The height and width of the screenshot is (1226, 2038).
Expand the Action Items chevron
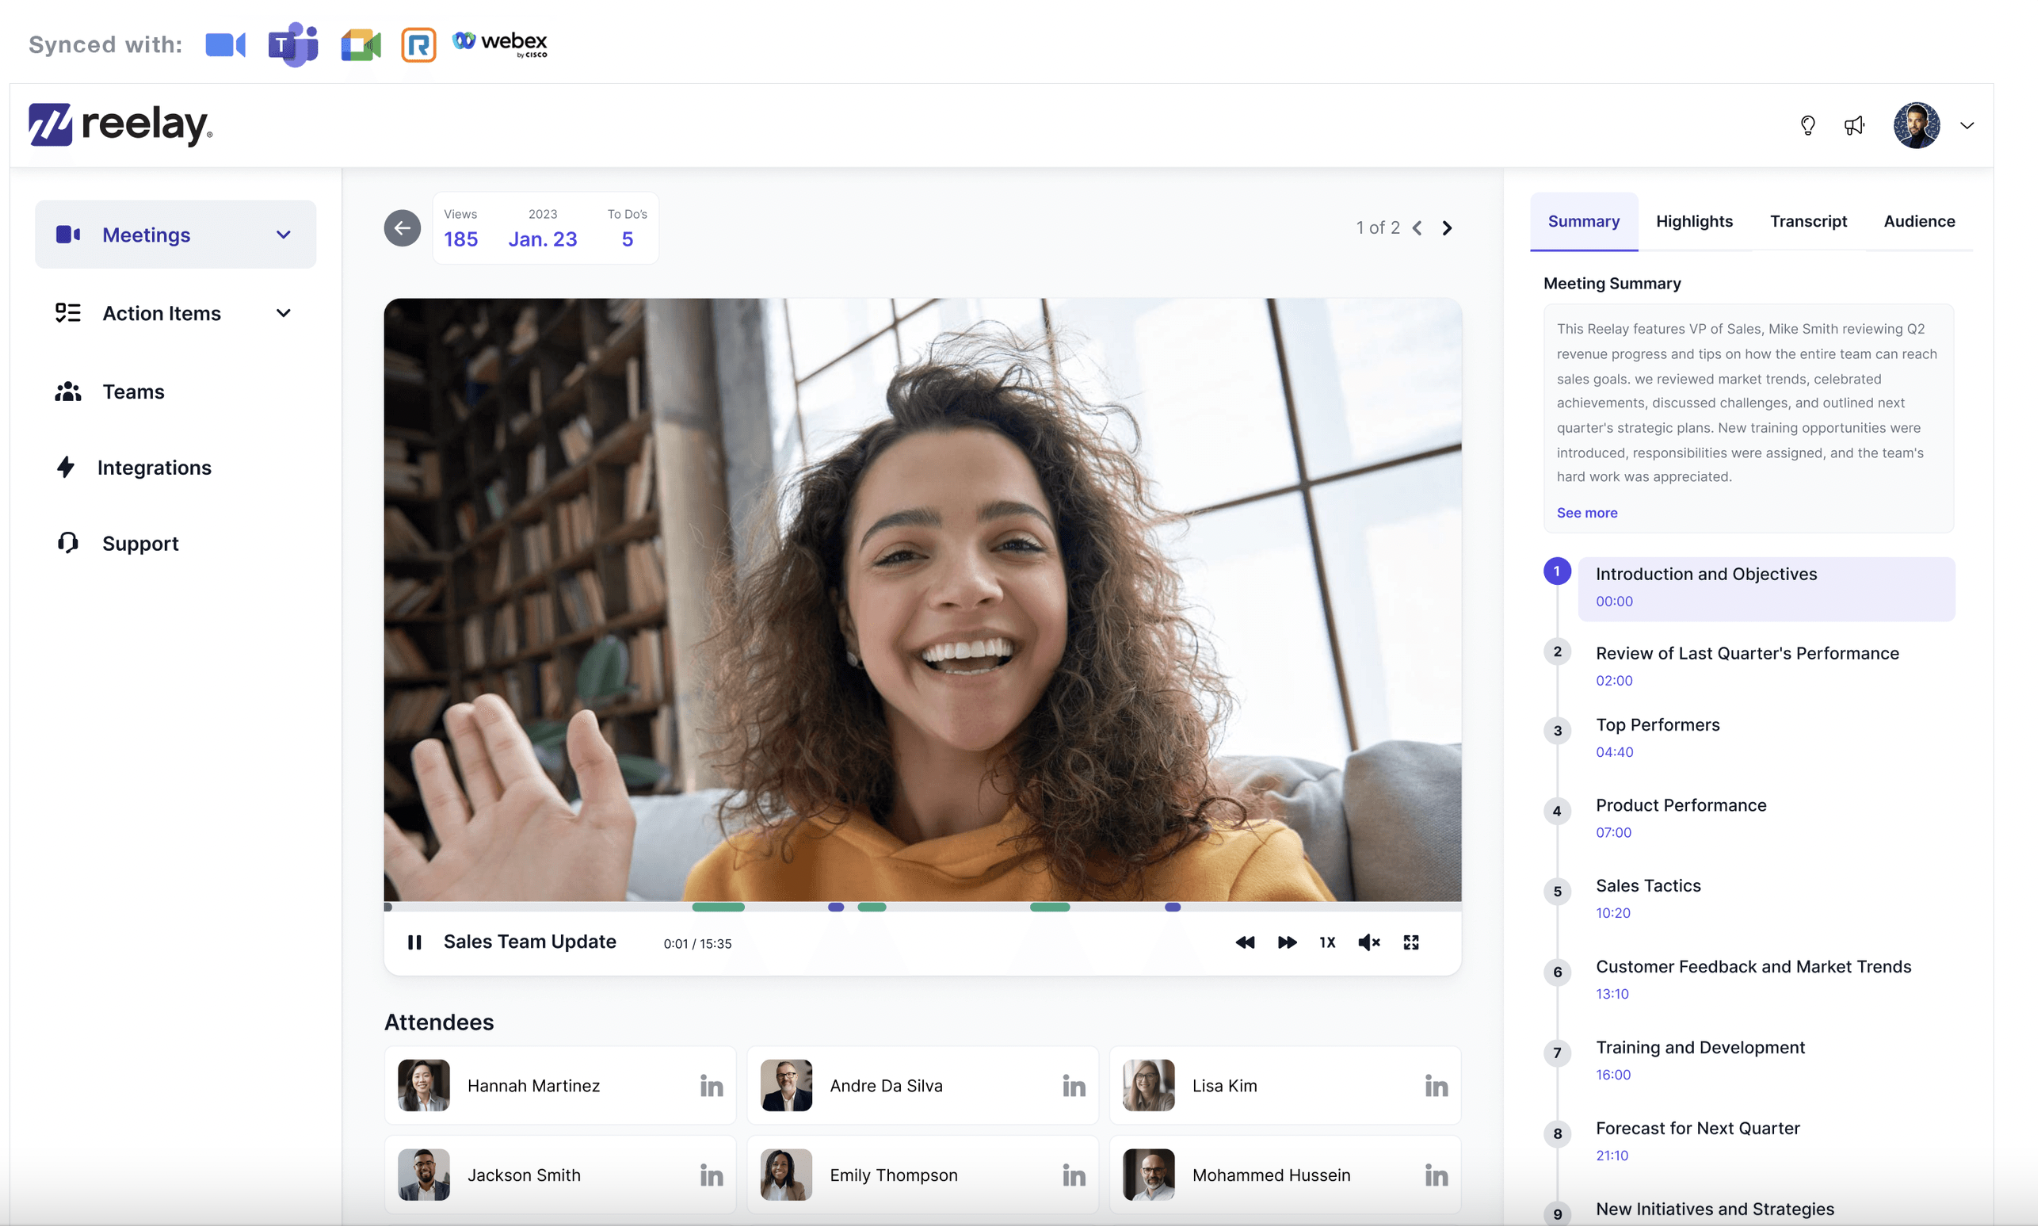coord(284,313)
